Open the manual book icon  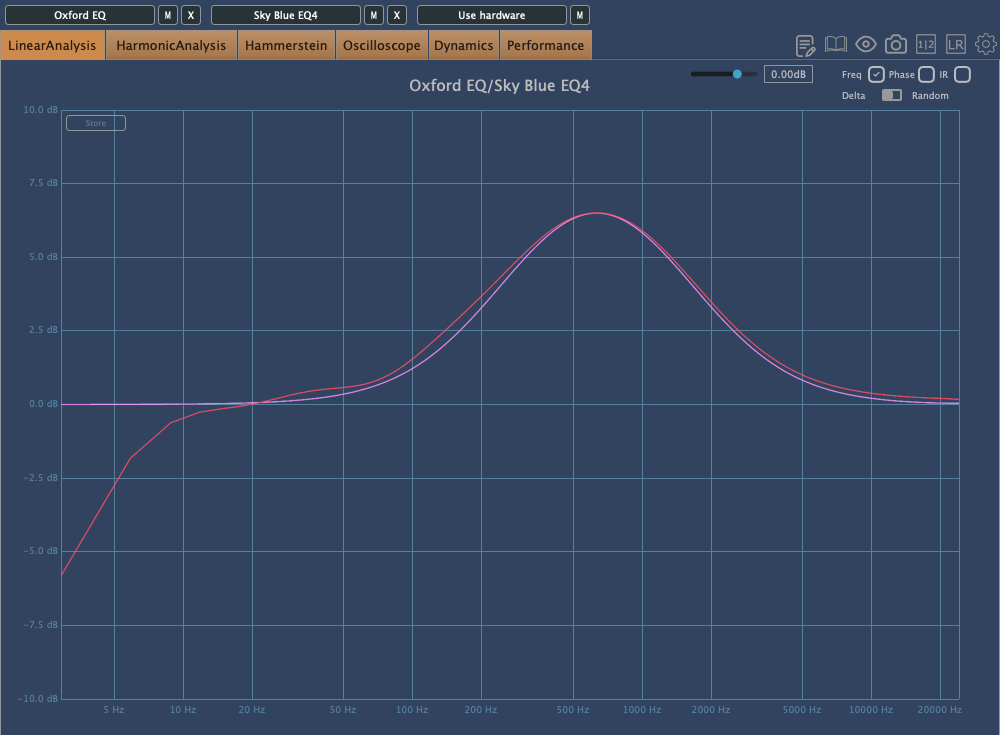835,44
